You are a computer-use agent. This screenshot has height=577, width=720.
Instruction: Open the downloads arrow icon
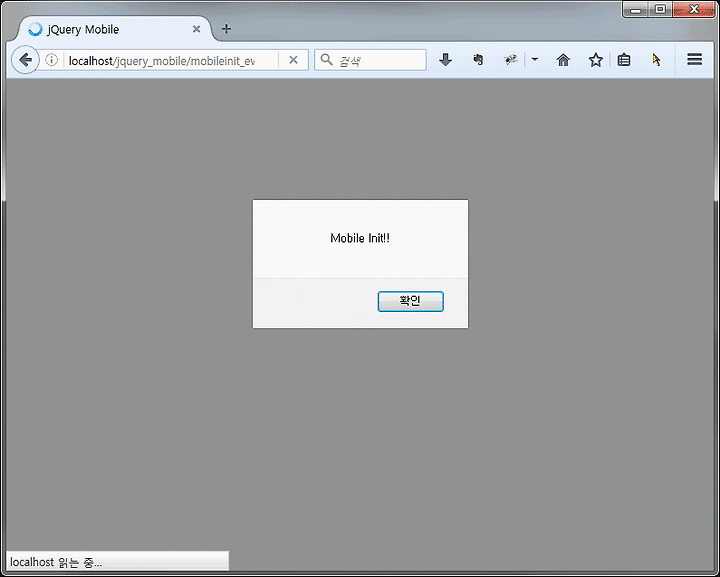point(445,60)
